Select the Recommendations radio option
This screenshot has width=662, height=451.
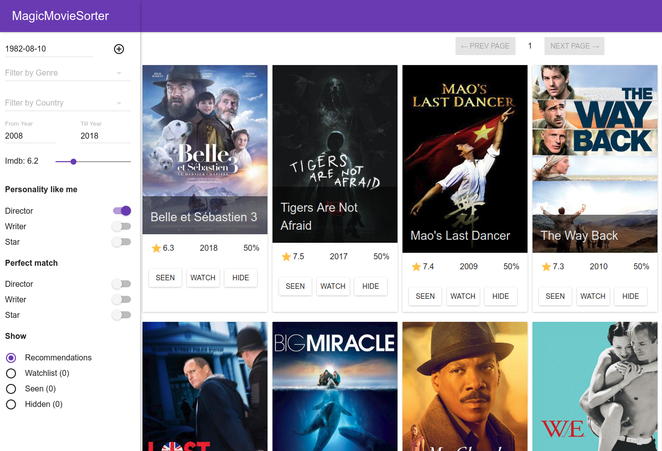point(11,358)
